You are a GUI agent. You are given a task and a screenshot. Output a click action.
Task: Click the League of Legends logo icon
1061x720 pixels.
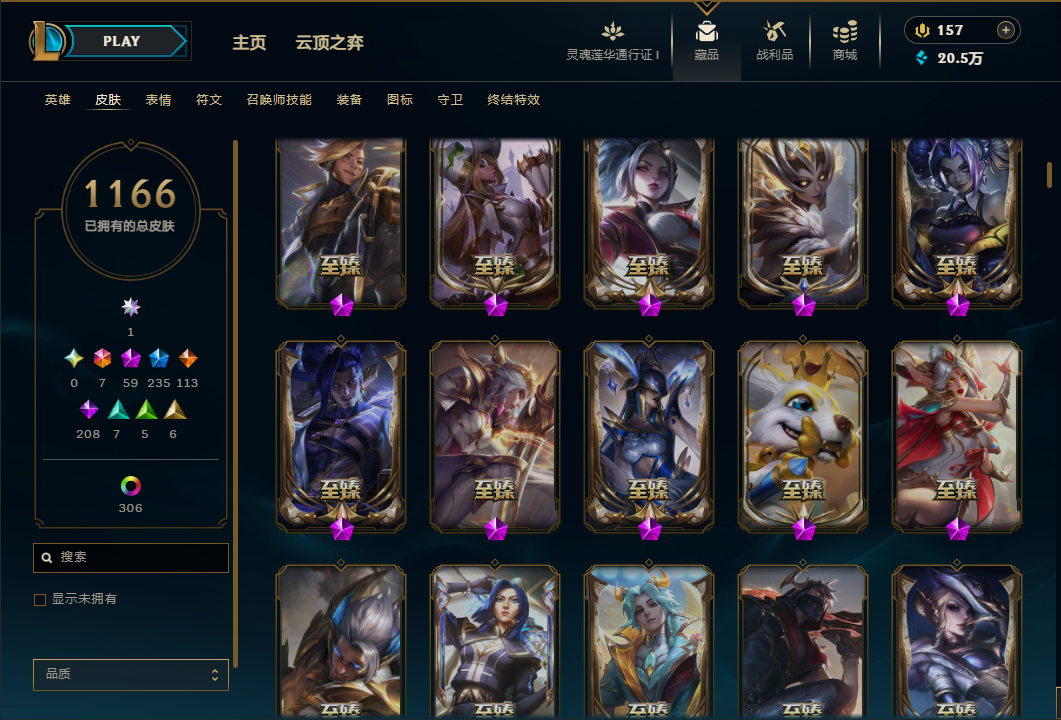pos(47,41)
